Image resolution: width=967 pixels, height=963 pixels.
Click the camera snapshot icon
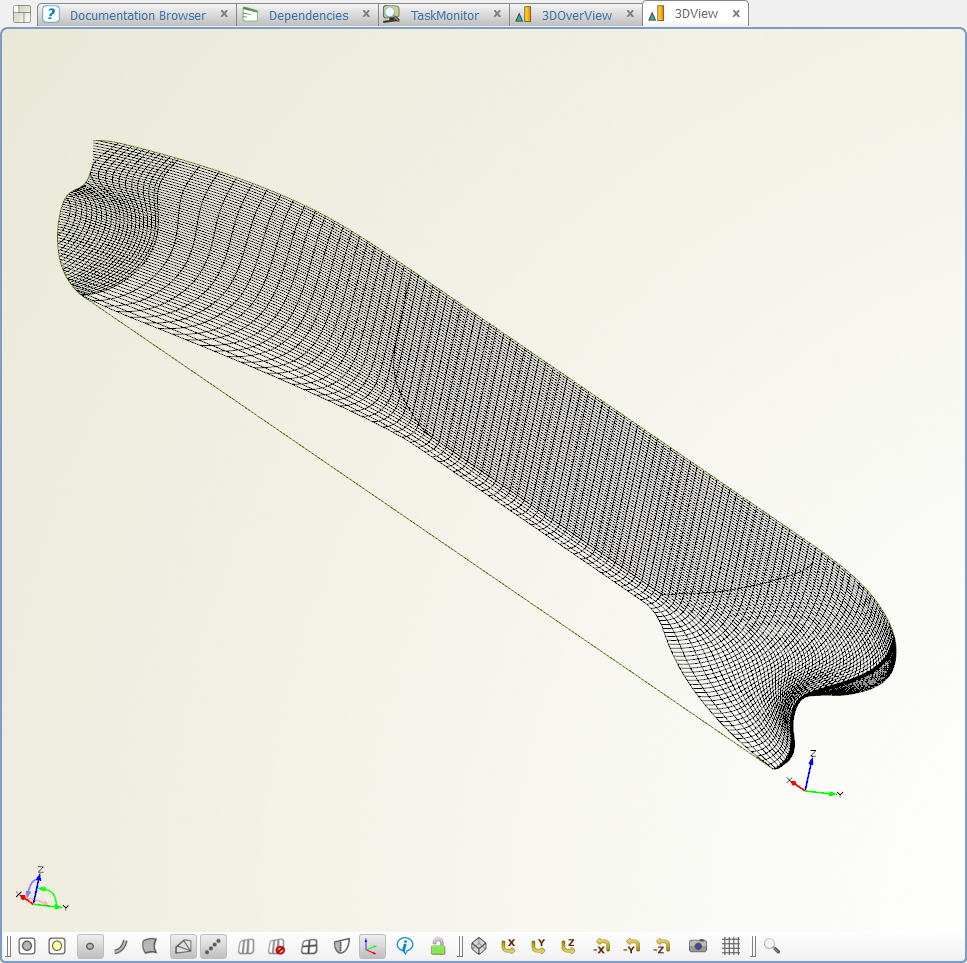pos(697,946)
